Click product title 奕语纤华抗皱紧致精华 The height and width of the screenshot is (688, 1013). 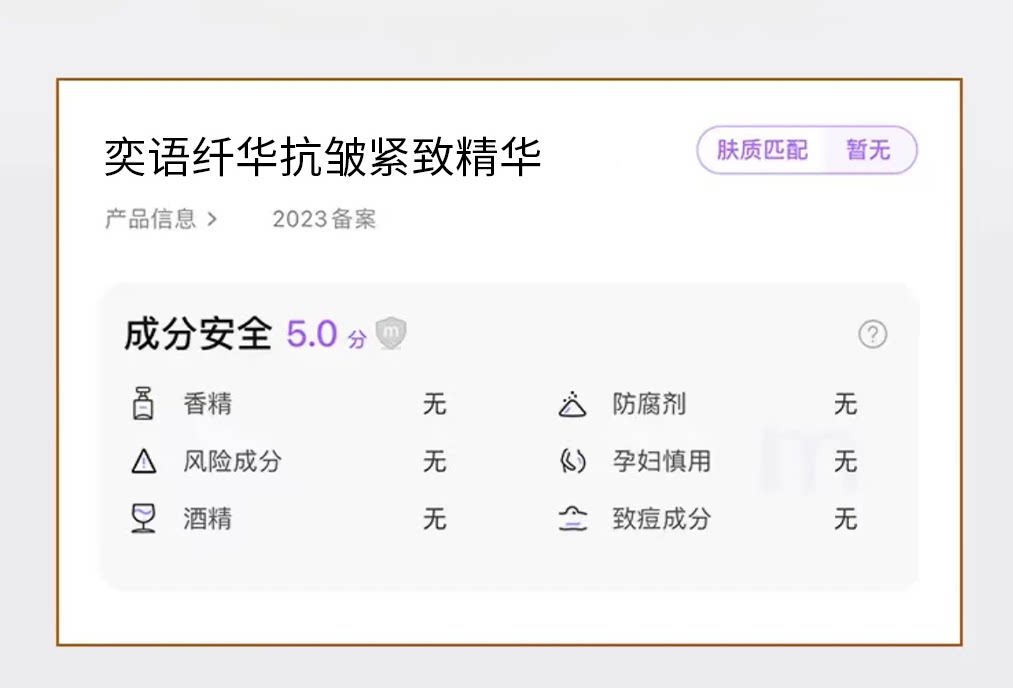pyautogui.click(x=322, y=157)
